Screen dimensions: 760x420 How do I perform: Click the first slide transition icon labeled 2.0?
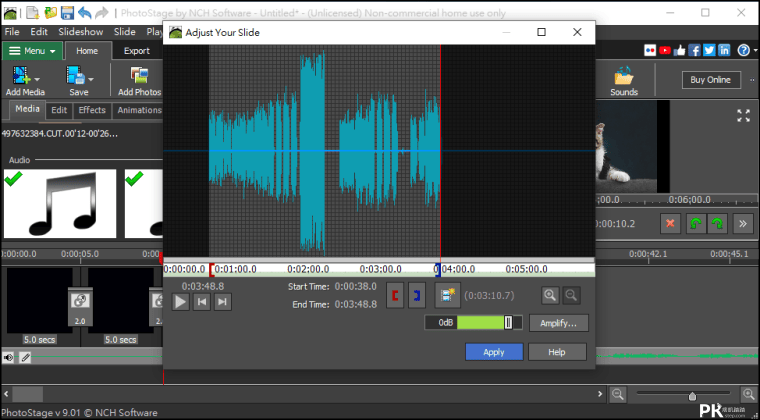pos(79,305)
